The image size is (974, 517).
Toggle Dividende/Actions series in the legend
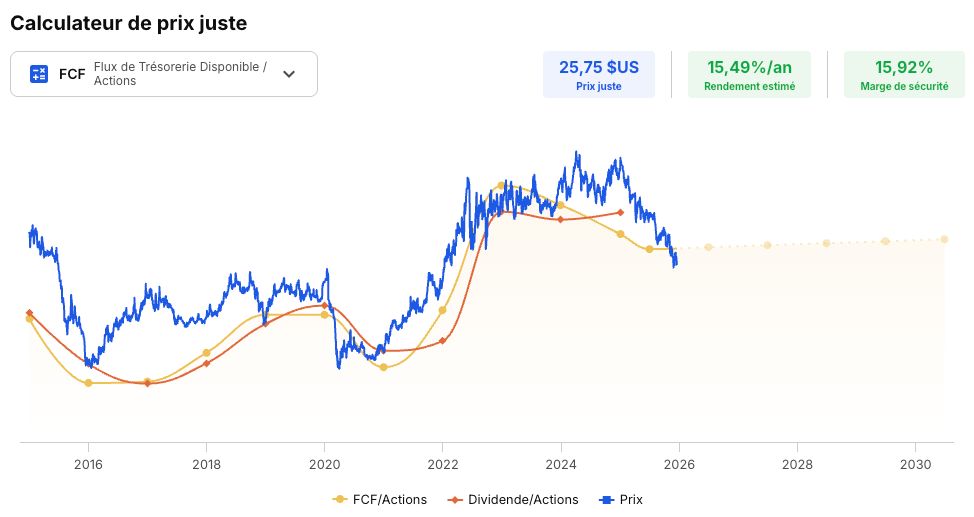coord(513,500)
